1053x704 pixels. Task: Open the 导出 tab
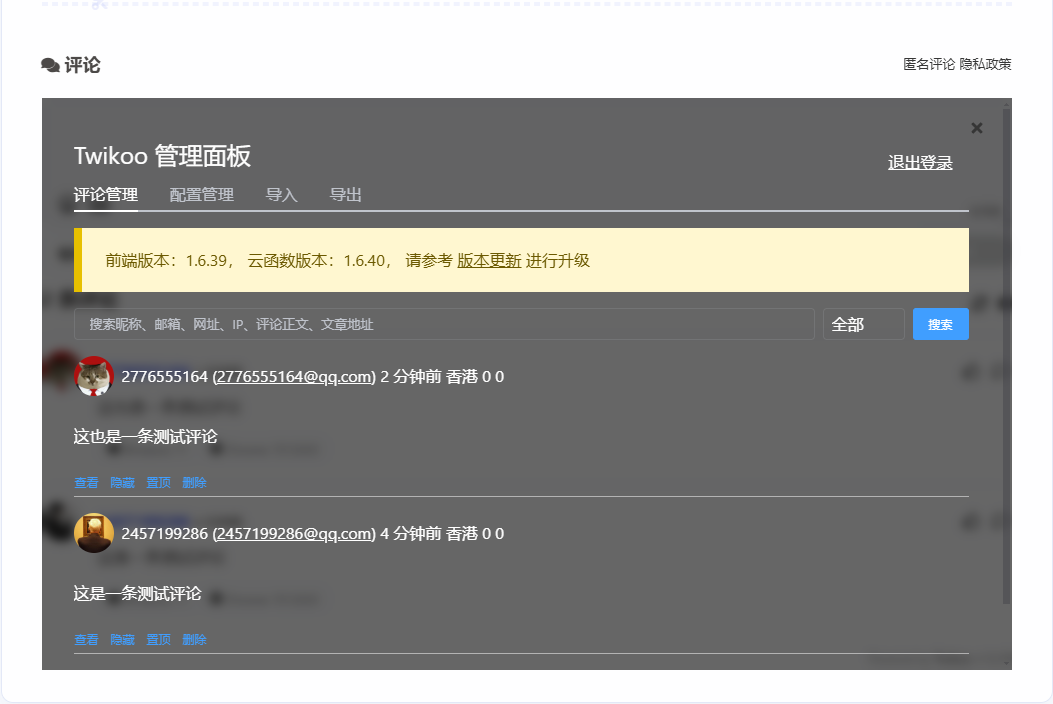click(x=345, y=195)
